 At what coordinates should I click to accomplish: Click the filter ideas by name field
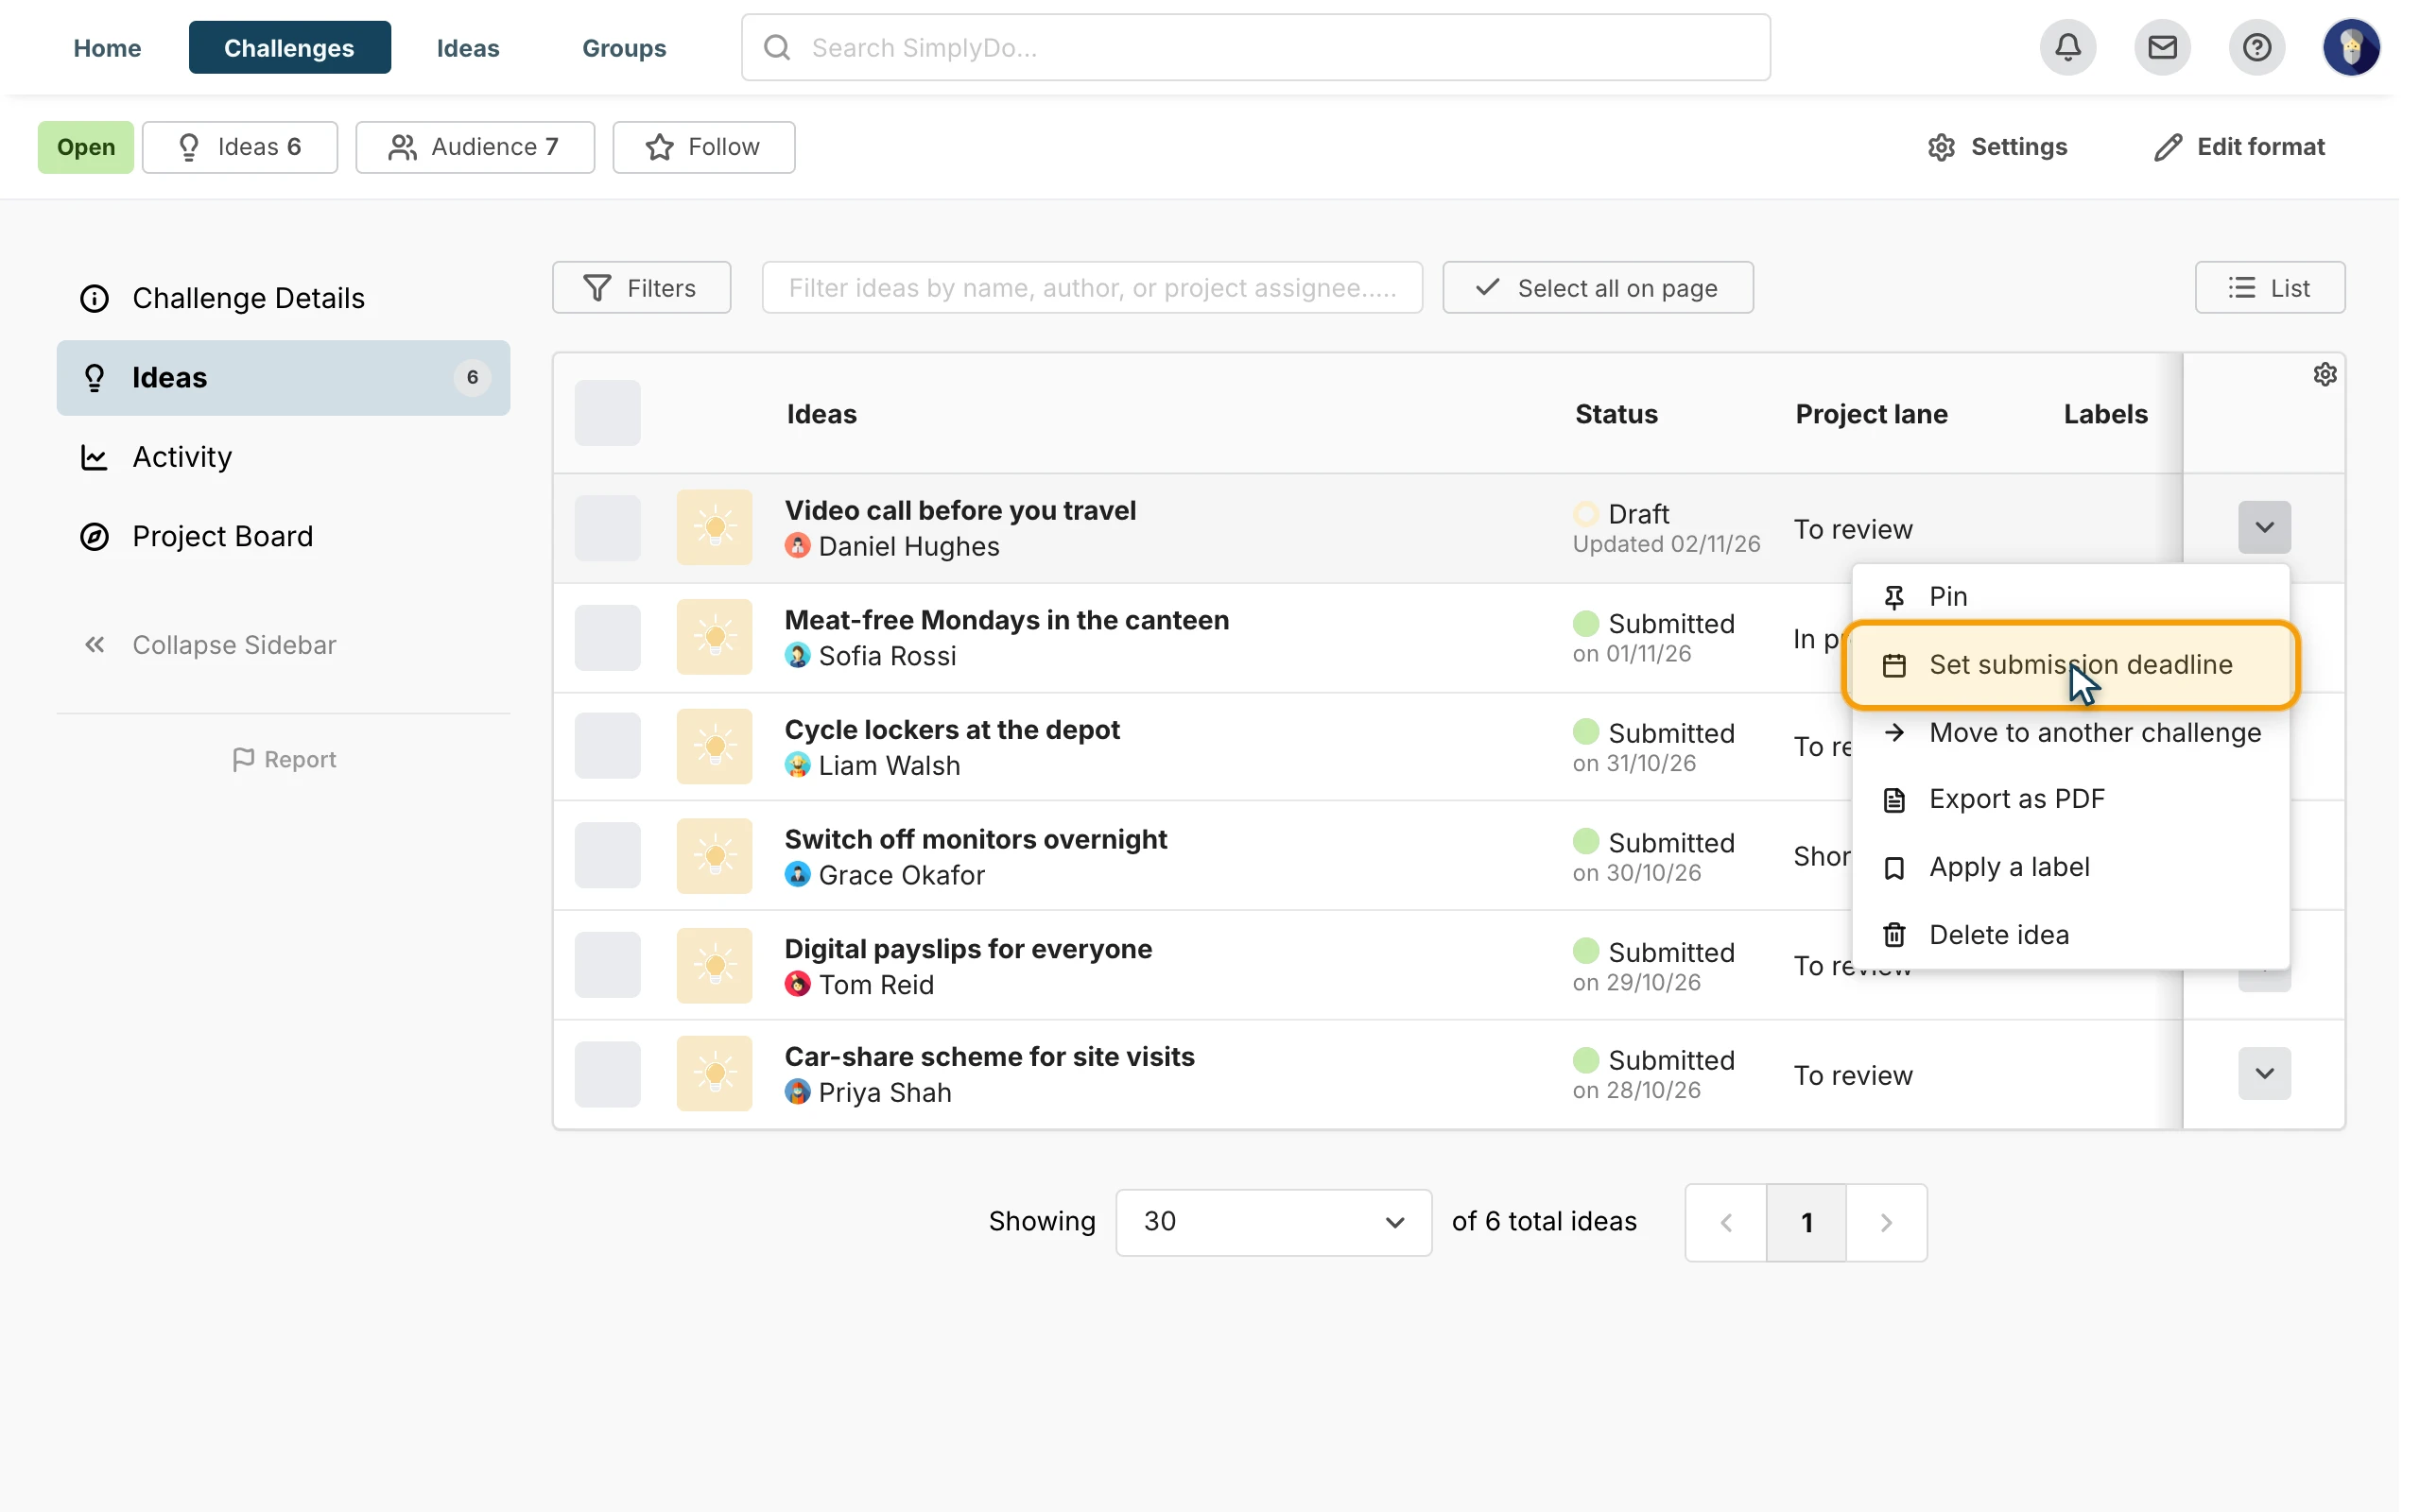[x=1092, y=288]
